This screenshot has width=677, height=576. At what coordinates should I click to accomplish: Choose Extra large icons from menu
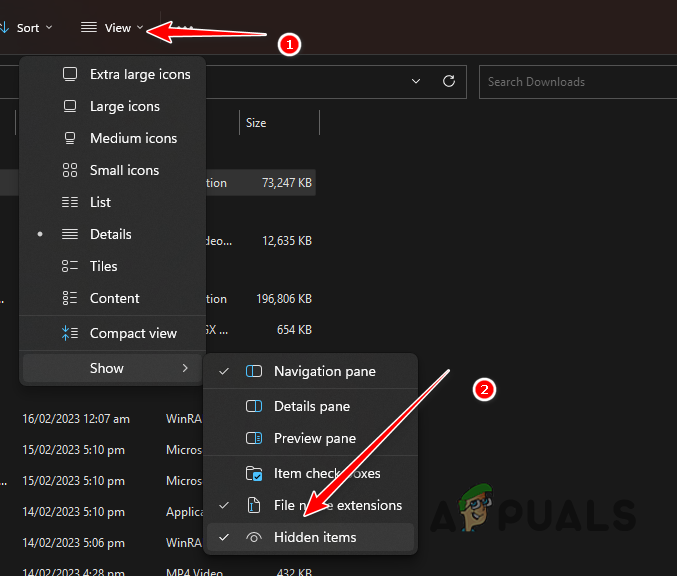click(112, 74)
